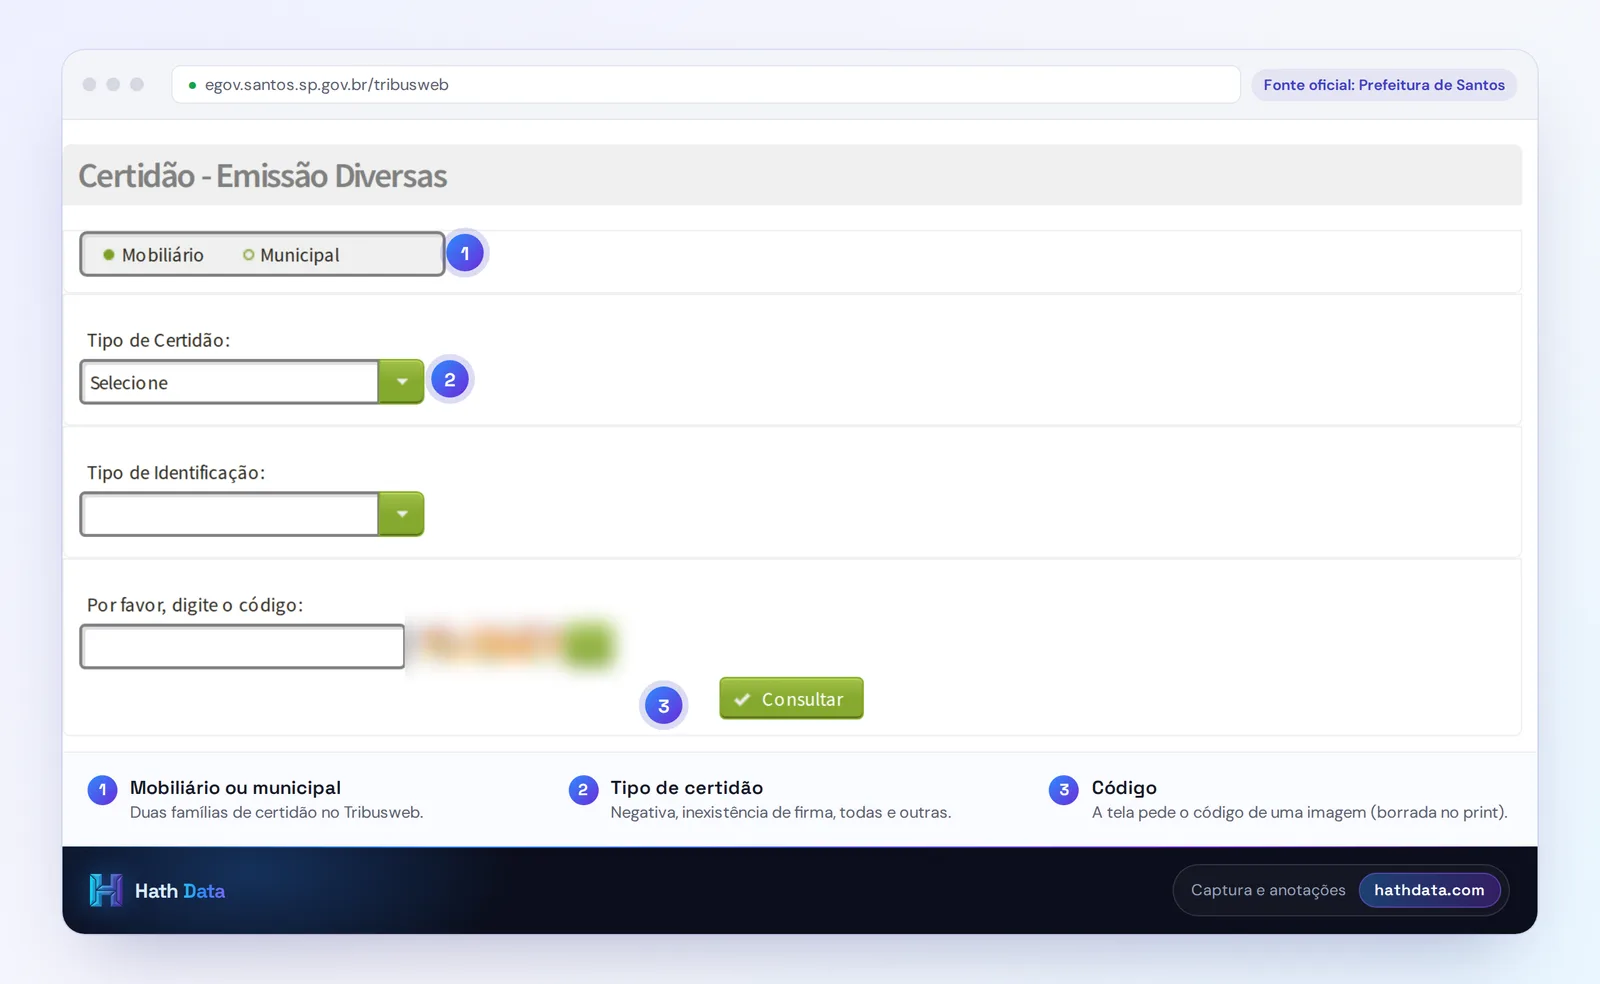
Task: Click the empty Tipo de Identificação field
Action: [x=229, y=514]
